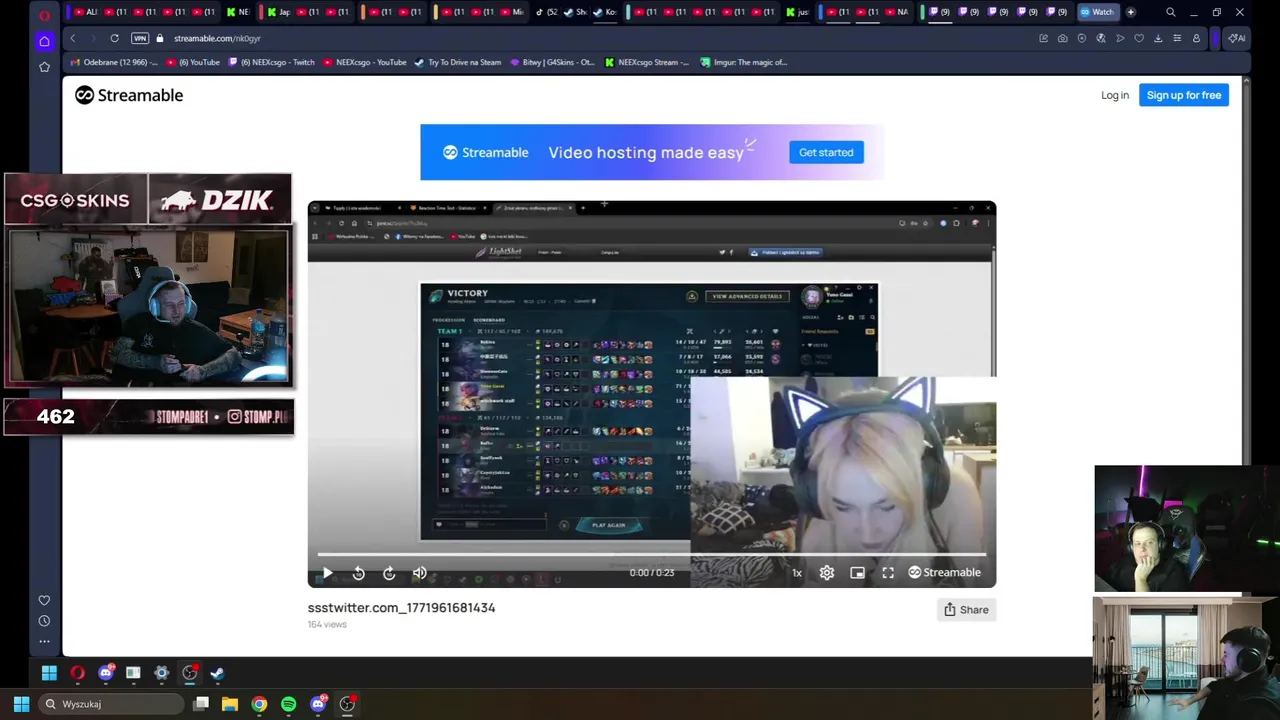Take a snapshot with camera icon
The width and height of the screenshot is (1280, 720).
[x=1062, y=38]
